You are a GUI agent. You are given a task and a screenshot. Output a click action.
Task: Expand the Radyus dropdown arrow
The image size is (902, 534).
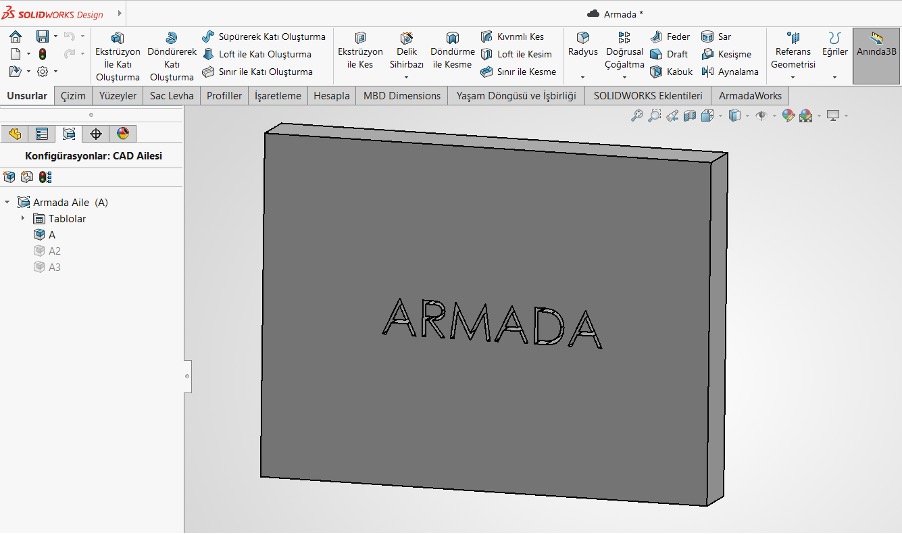tap(583, 77)
